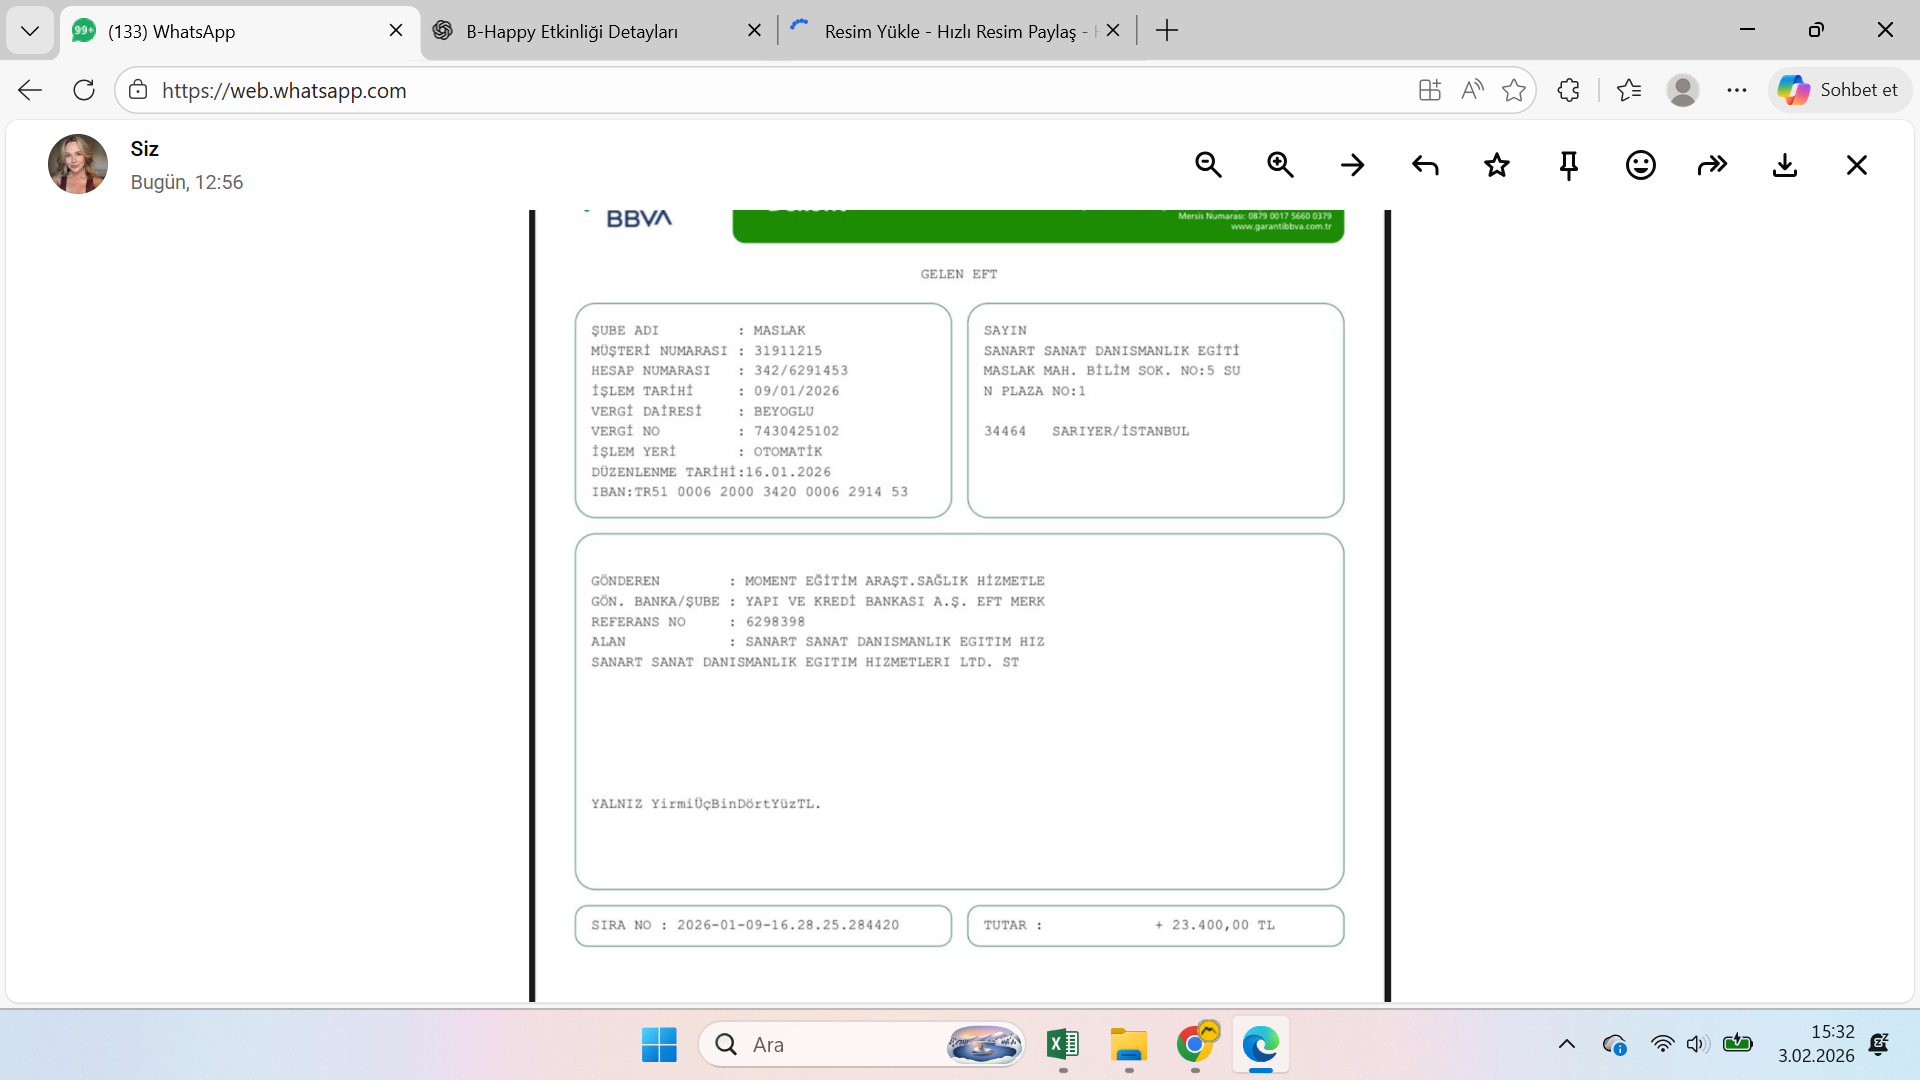Viewport: 1920px width, 1080px height.
Task: Pin the image message
Action: coord(1569,165)
